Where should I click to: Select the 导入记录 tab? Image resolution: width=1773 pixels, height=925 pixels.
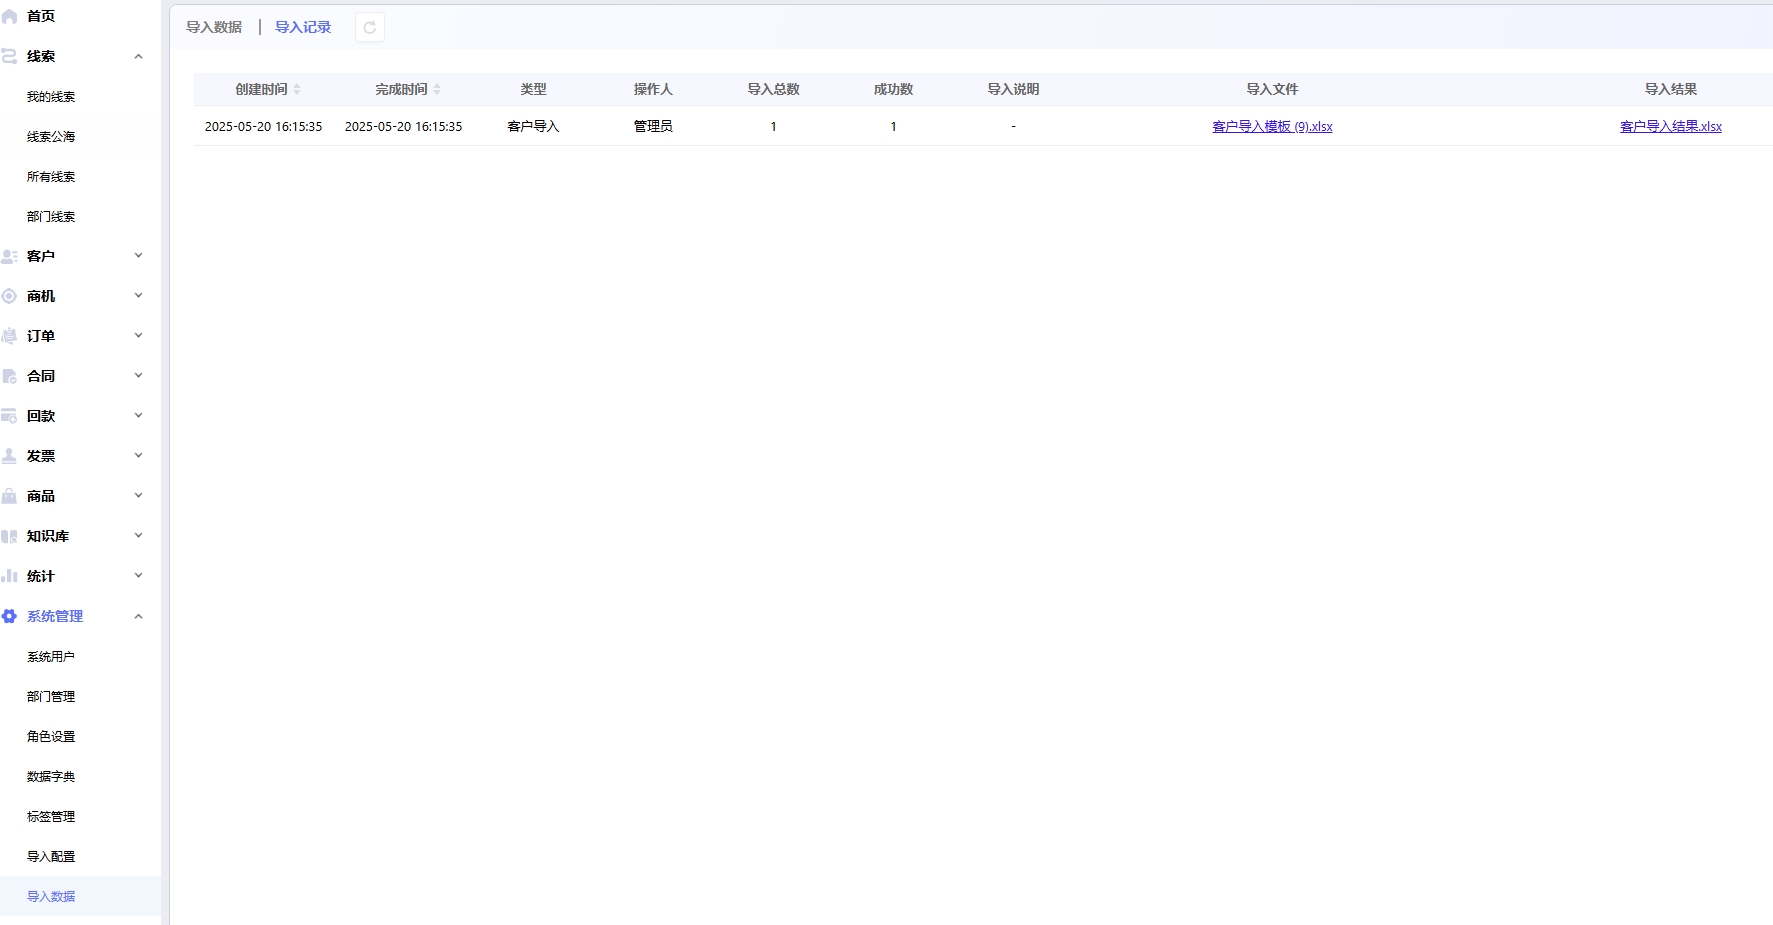point(303,28)
